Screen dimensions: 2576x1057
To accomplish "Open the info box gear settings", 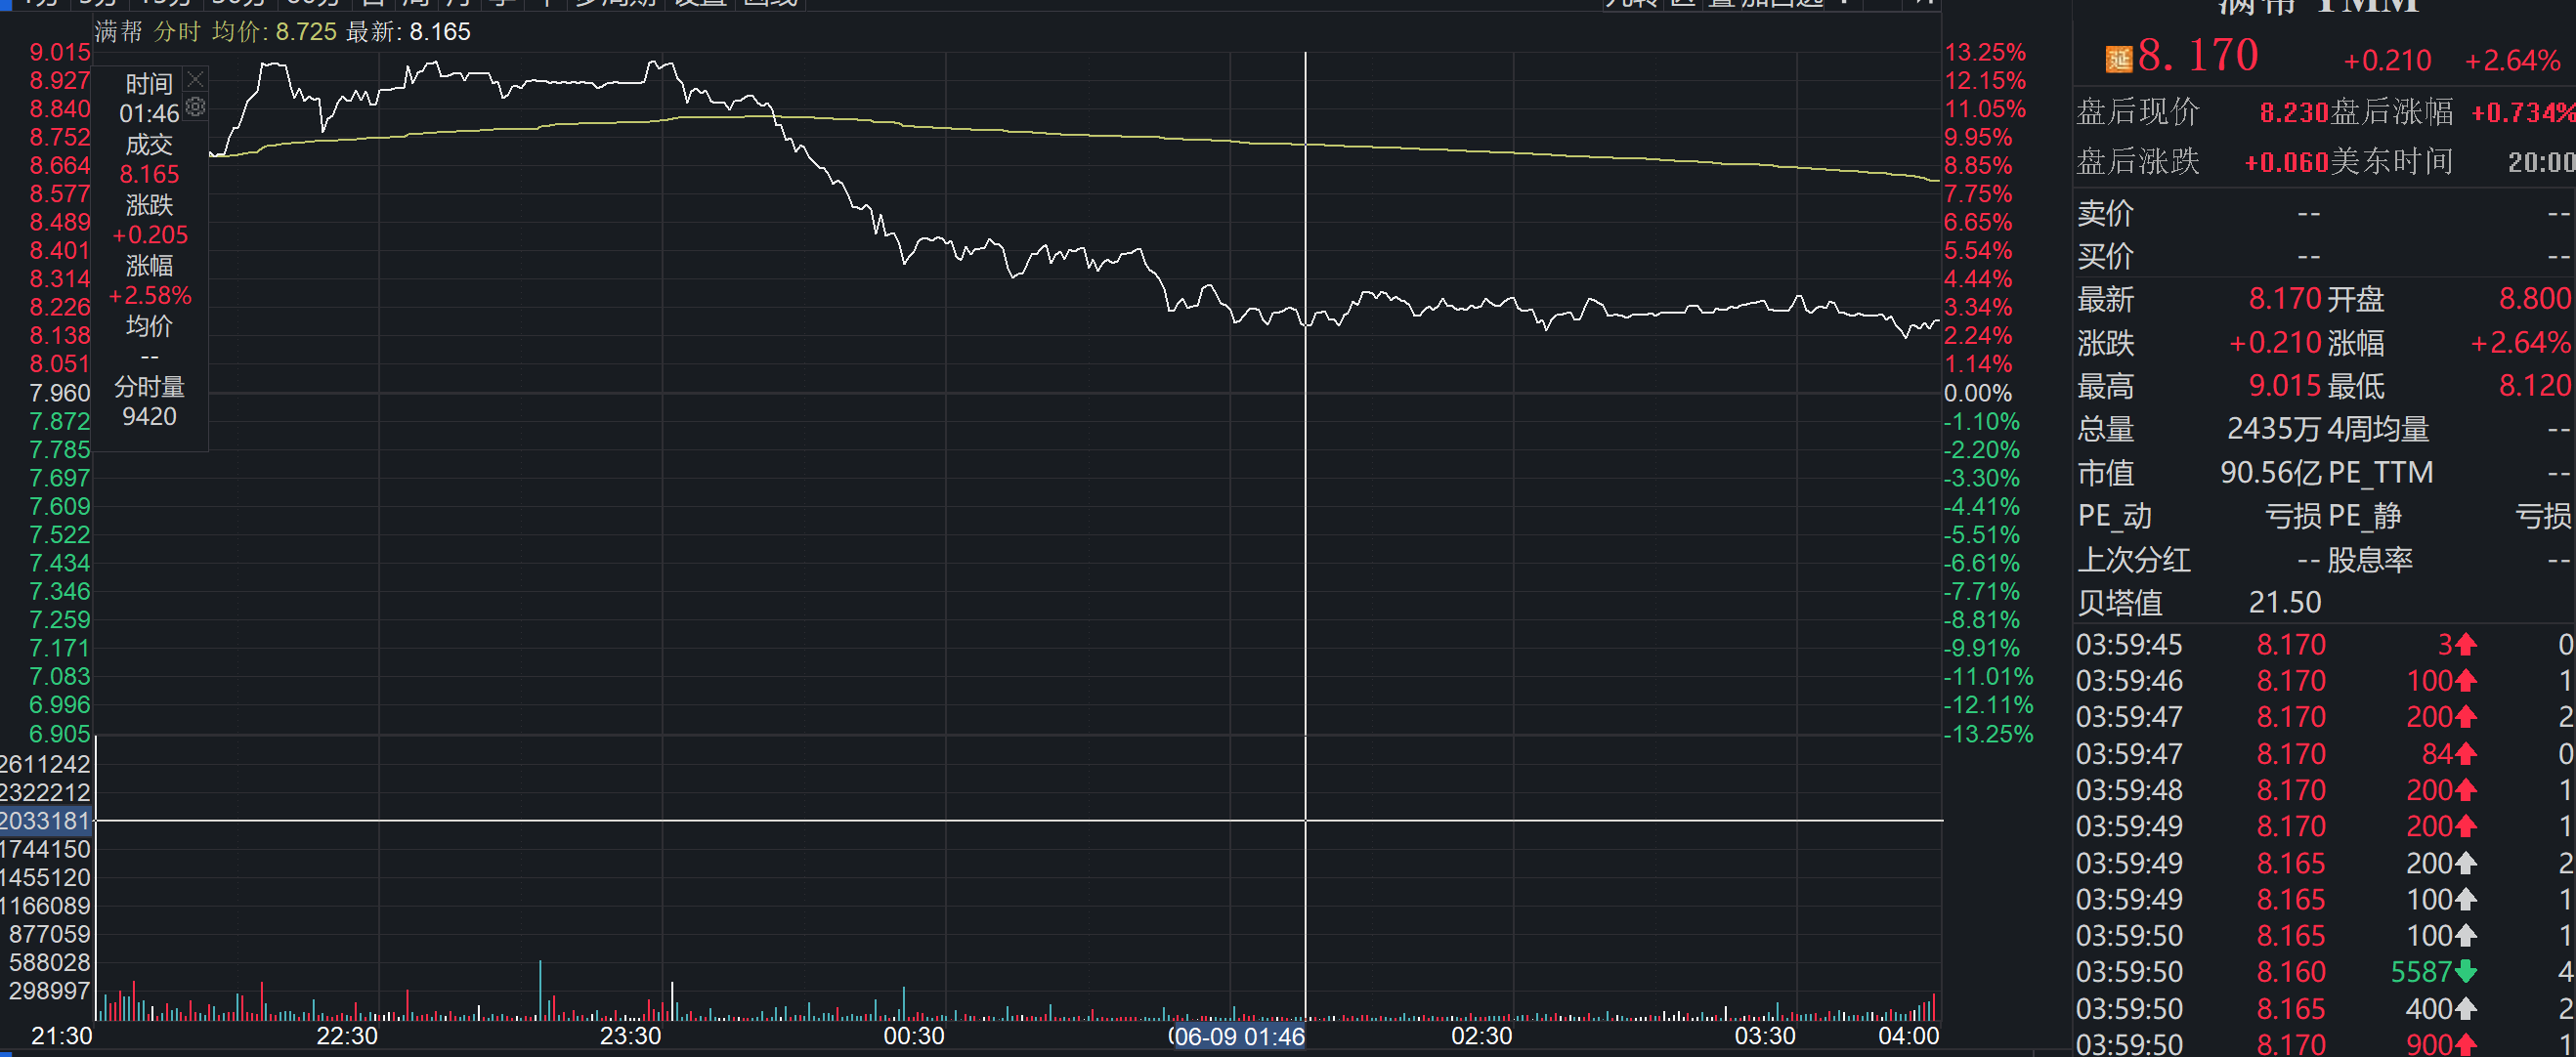I will 196,106.
